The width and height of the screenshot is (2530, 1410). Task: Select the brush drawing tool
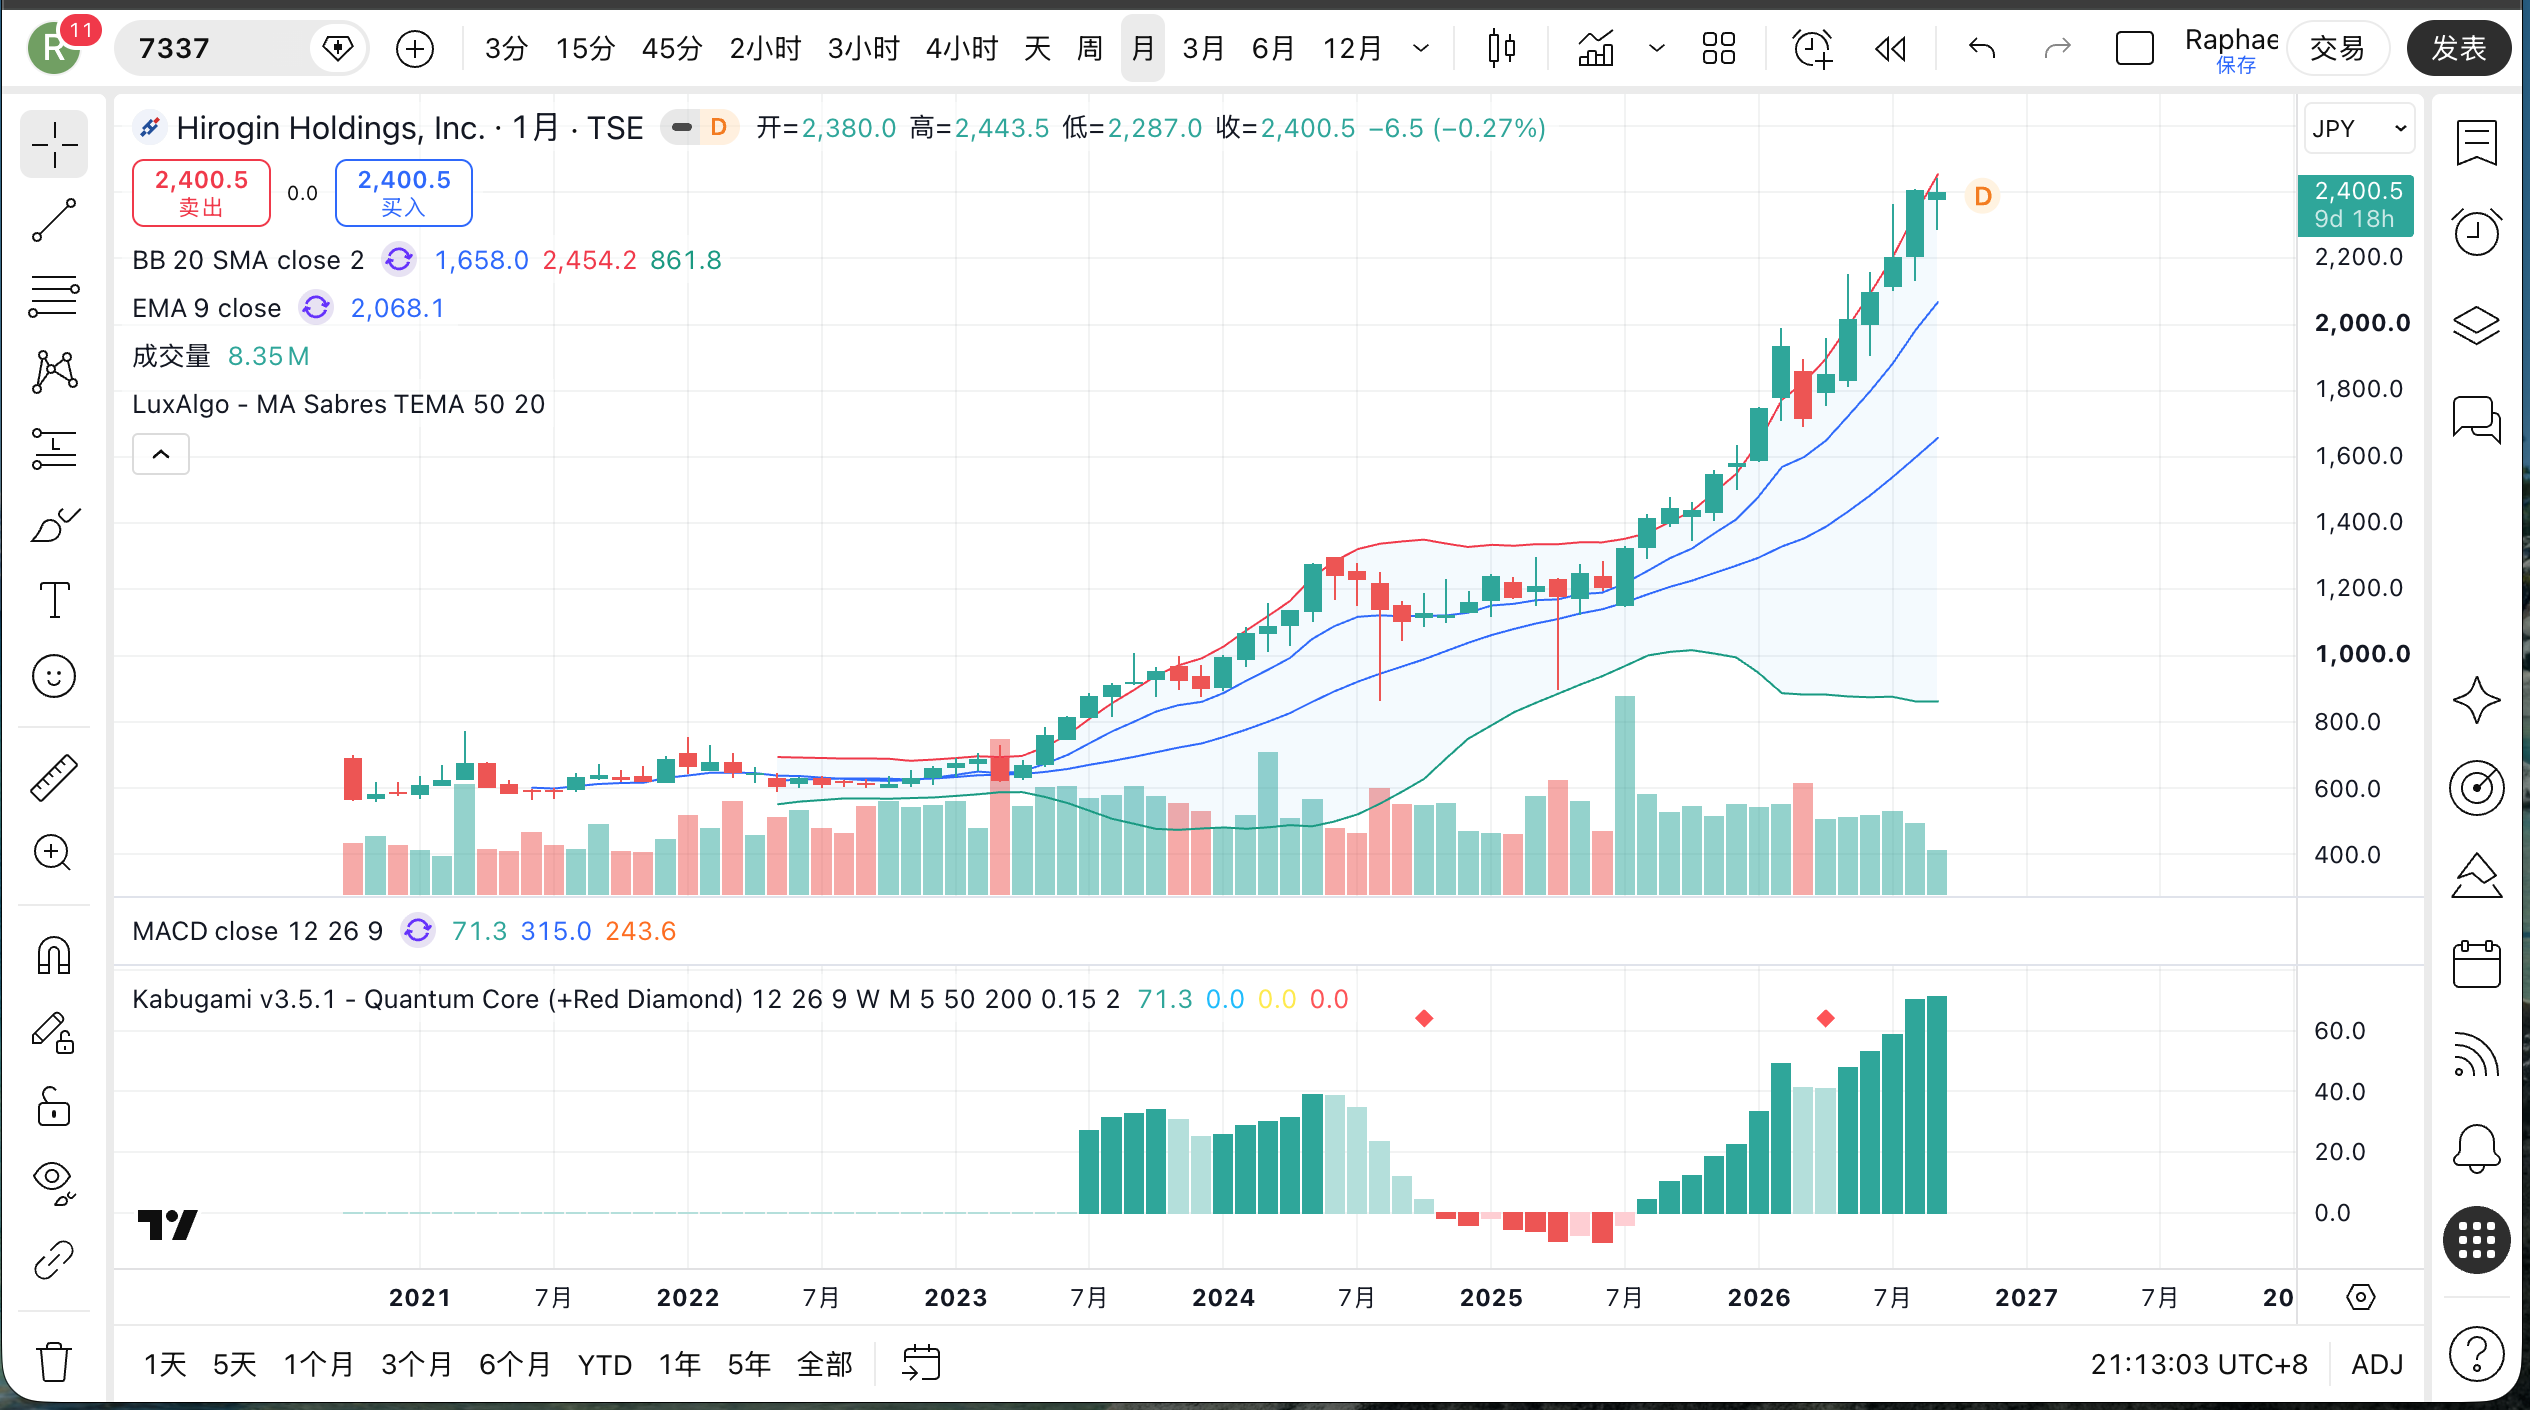coord(54,524)
